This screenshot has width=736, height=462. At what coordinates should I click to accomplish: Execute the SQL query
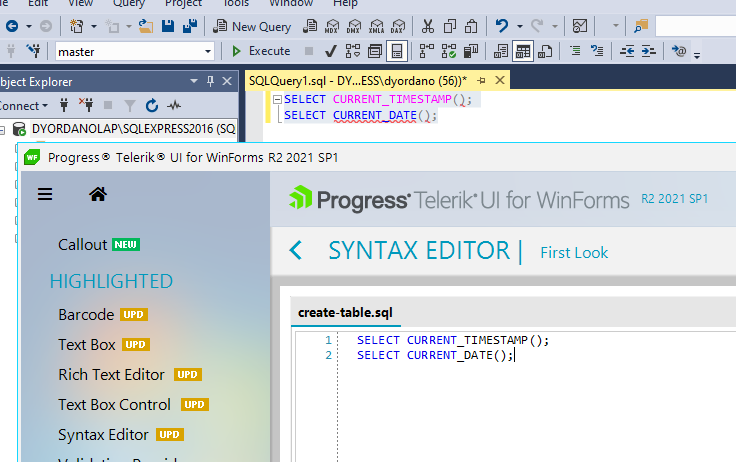point(261,51)
